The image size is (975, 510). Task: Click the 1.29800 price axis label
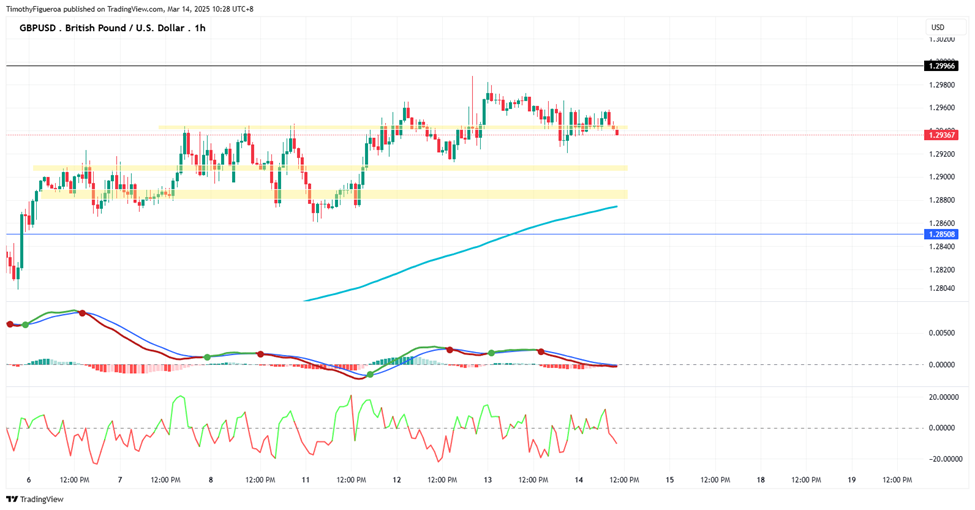tap(941, 85)
